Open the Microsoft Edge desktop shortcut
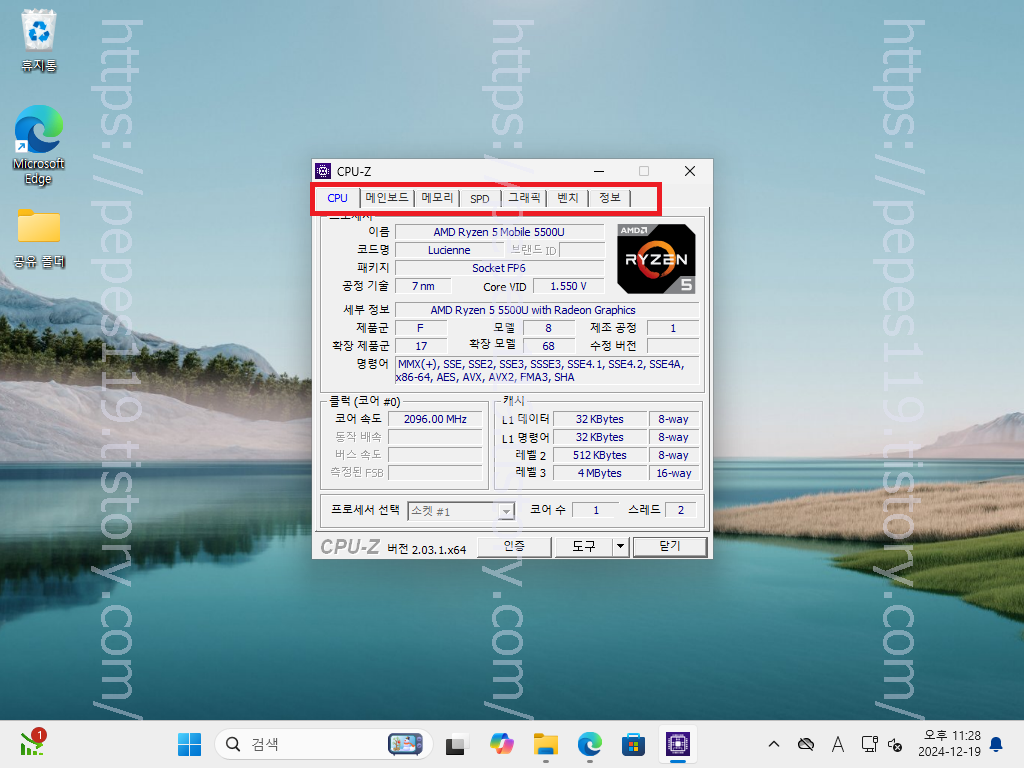 [39, 145]
